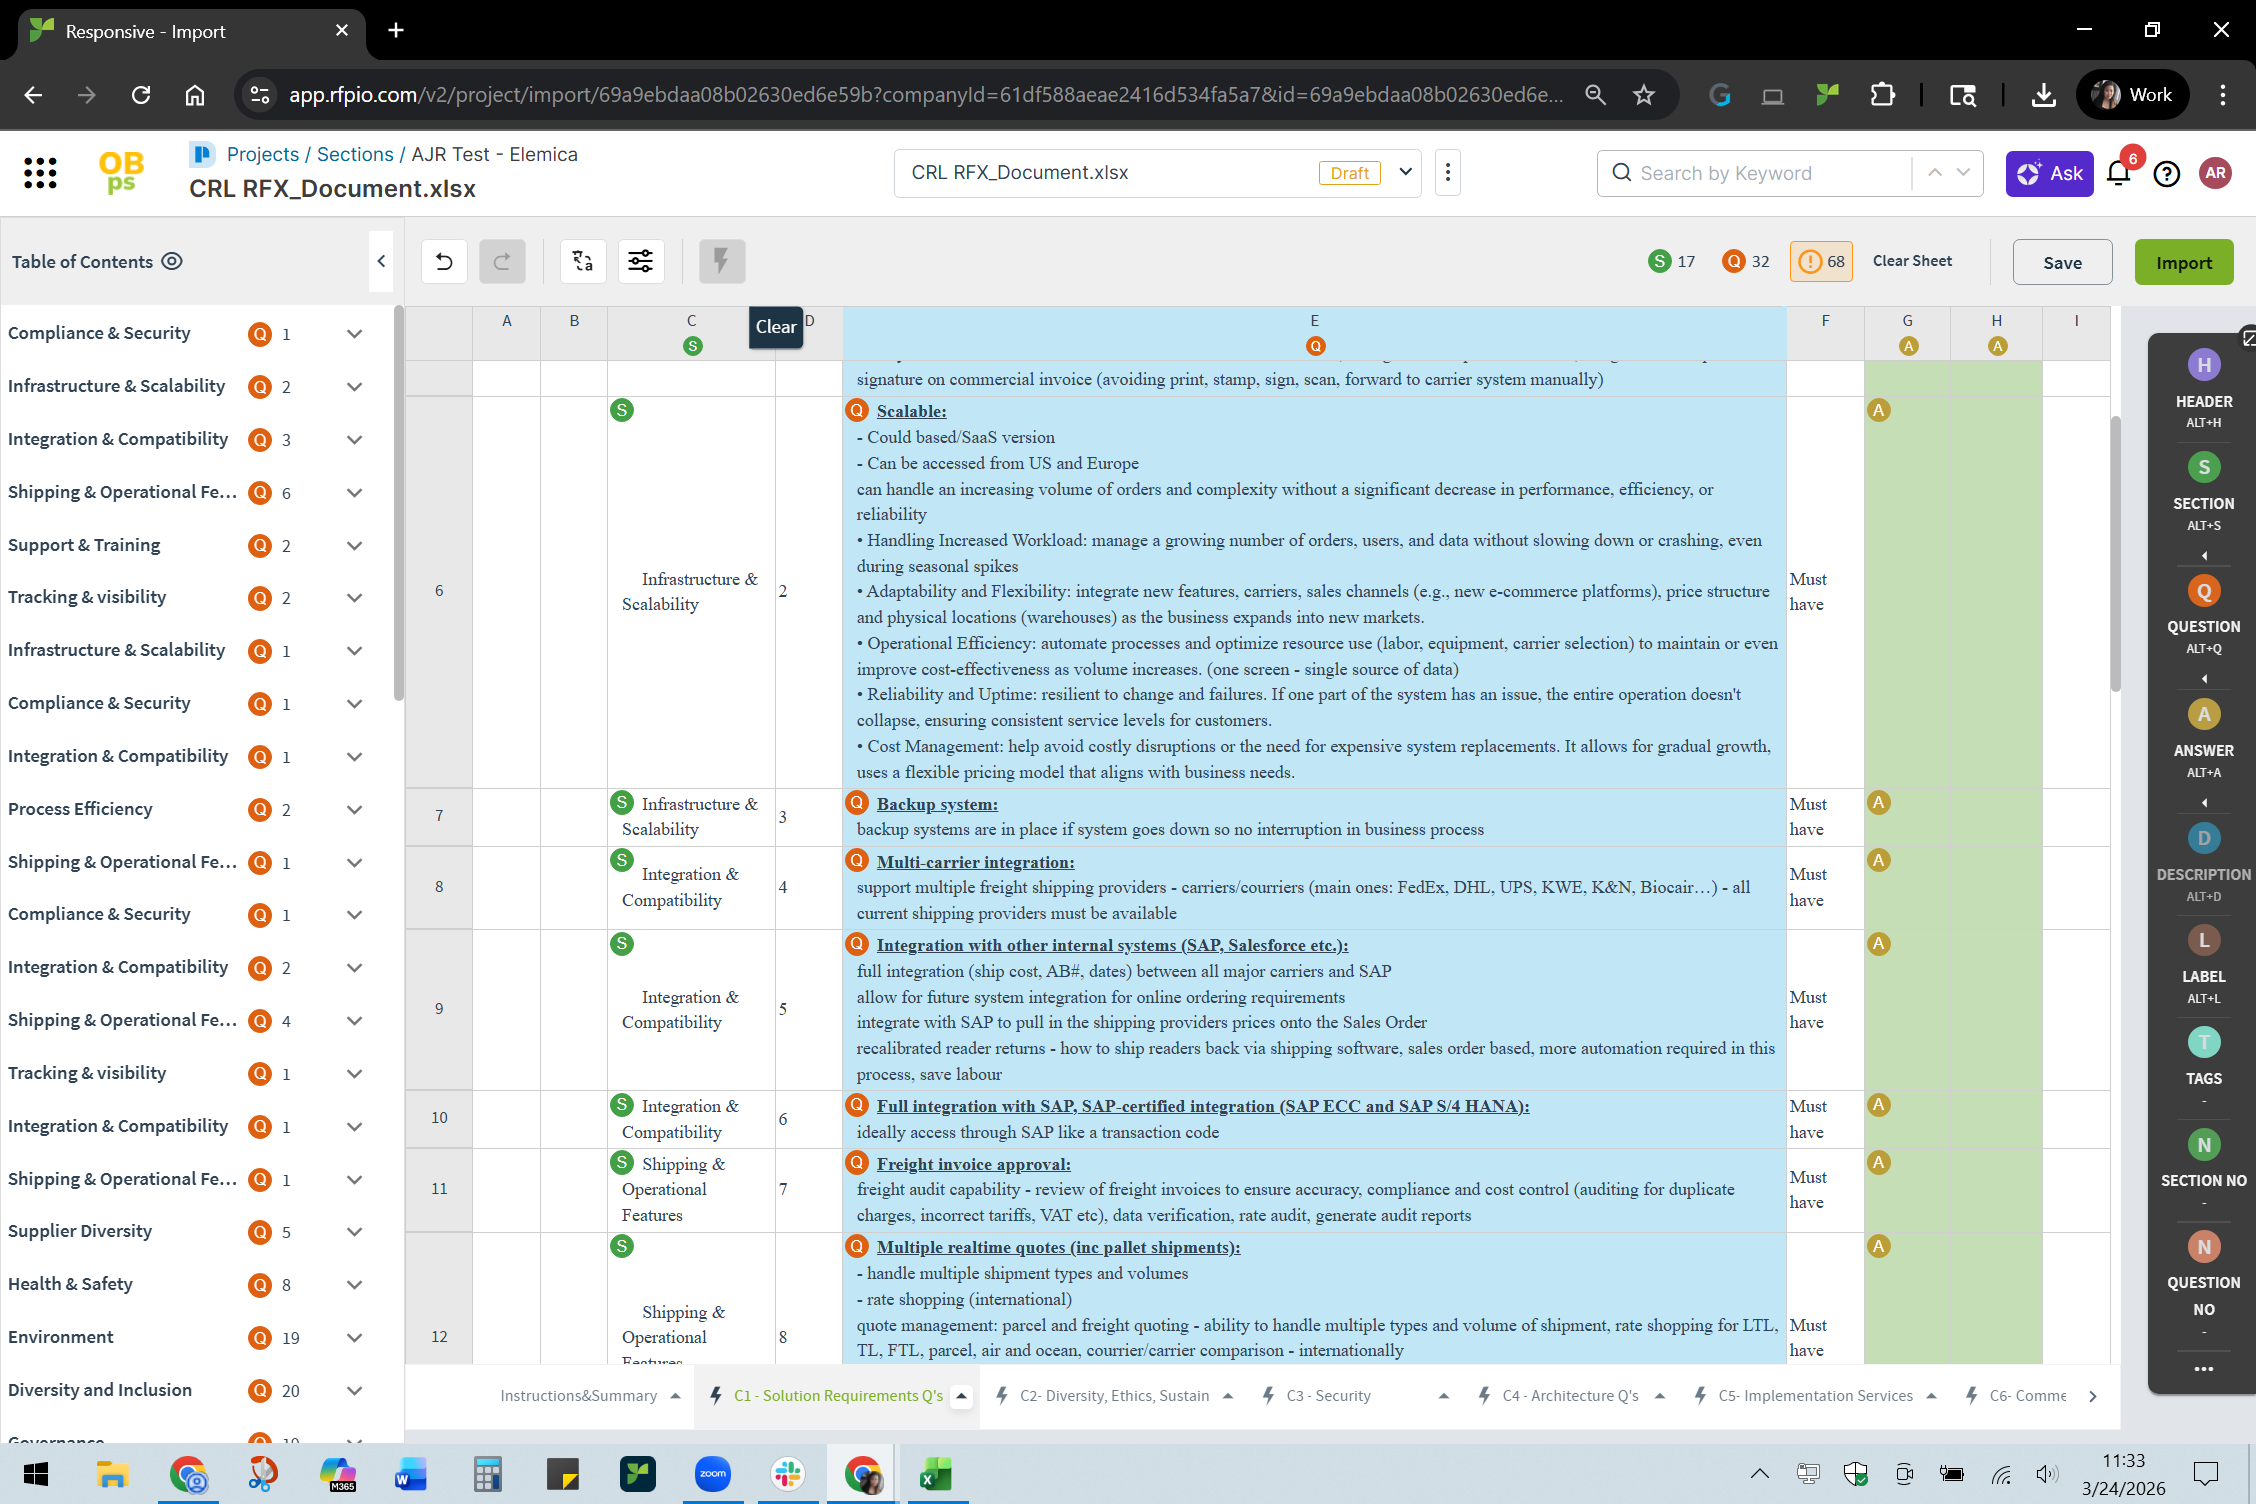
Task: Expand Process Efficiency section
Action: 354,810
